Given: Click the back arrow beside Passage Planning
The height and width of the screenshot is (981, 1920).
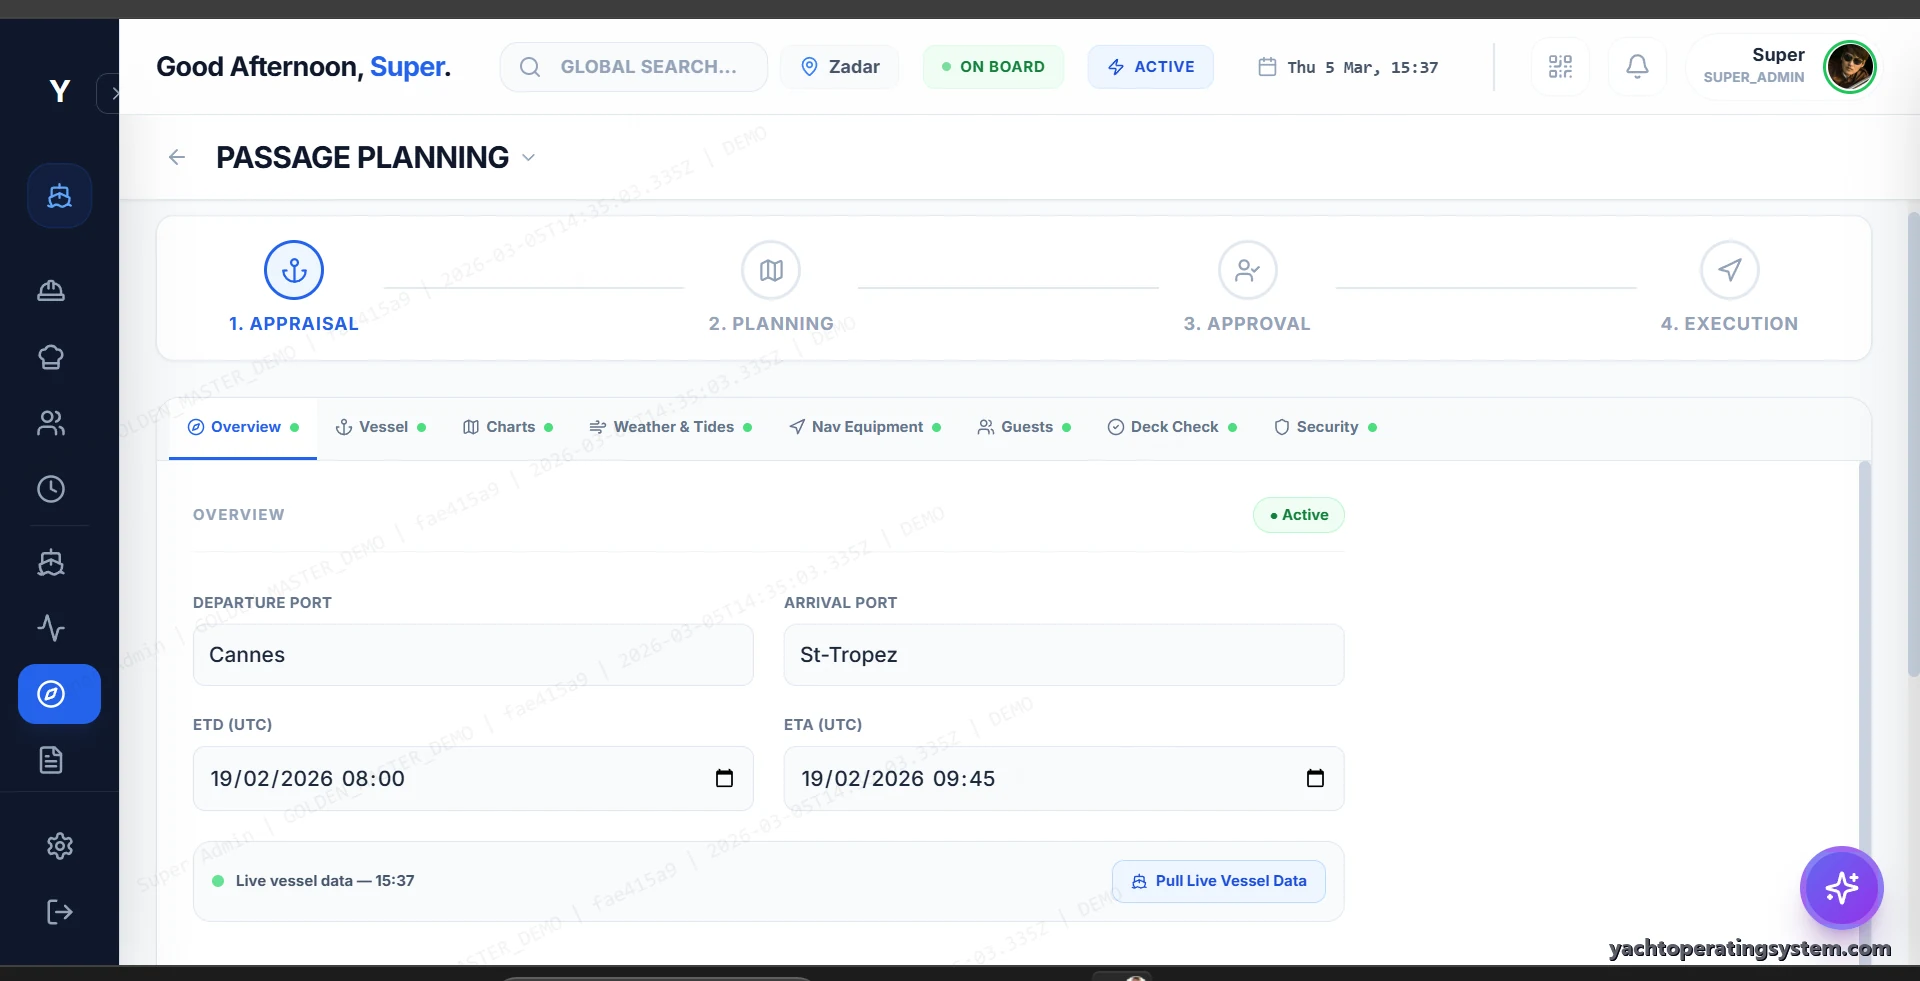Looking at the screenshot, I should (177, 157).
